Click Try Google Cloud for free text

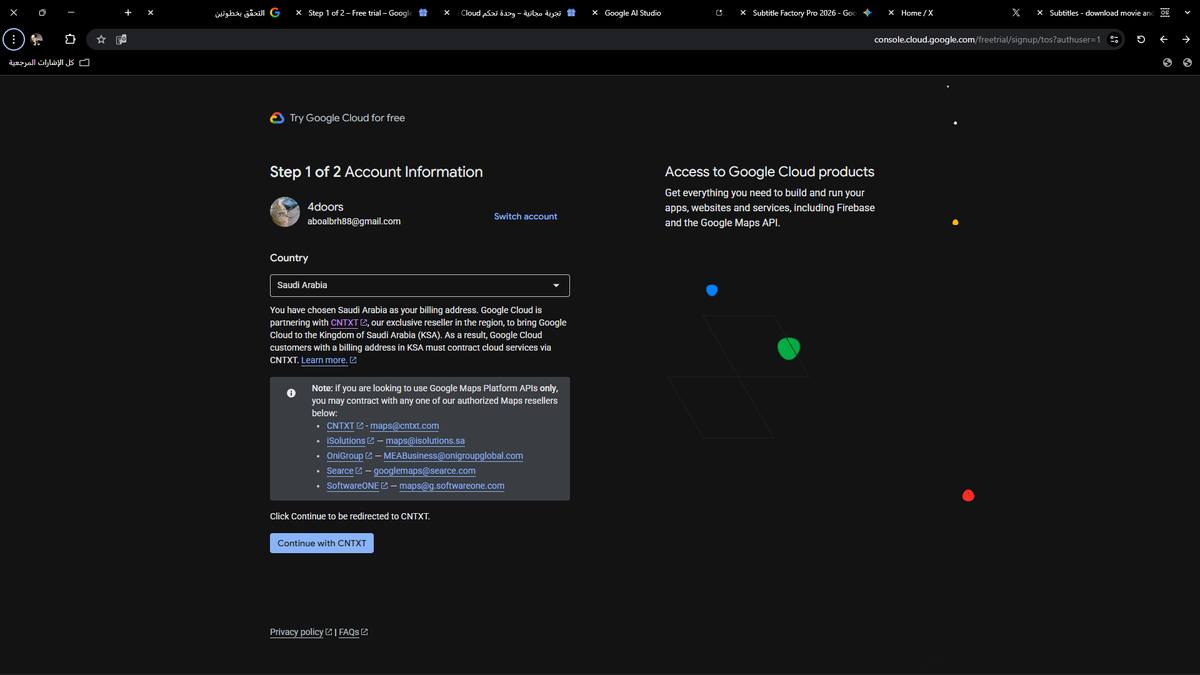tap(347, 118)
